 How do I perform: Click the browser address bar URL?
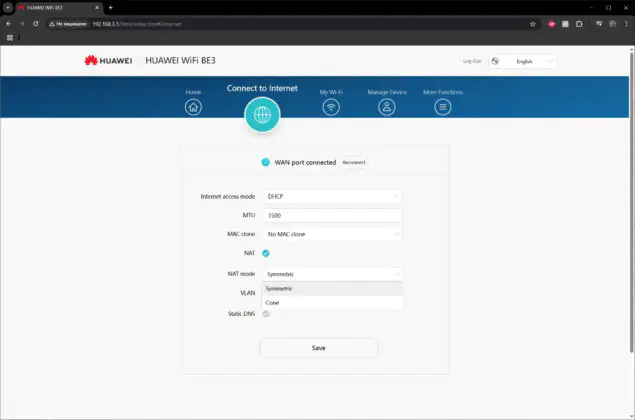137,24
